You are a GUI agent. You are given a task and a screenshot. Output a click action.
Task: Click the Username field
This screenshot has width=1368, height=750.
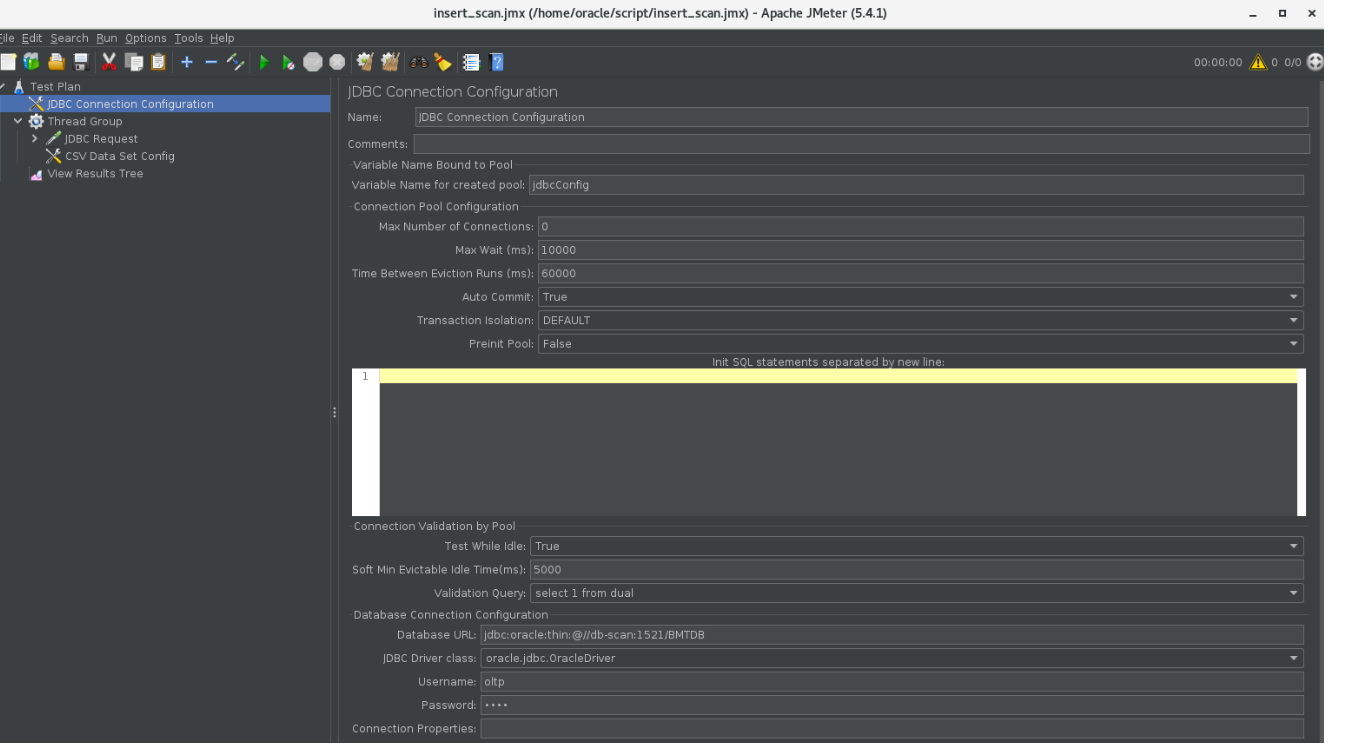[892, 682]
